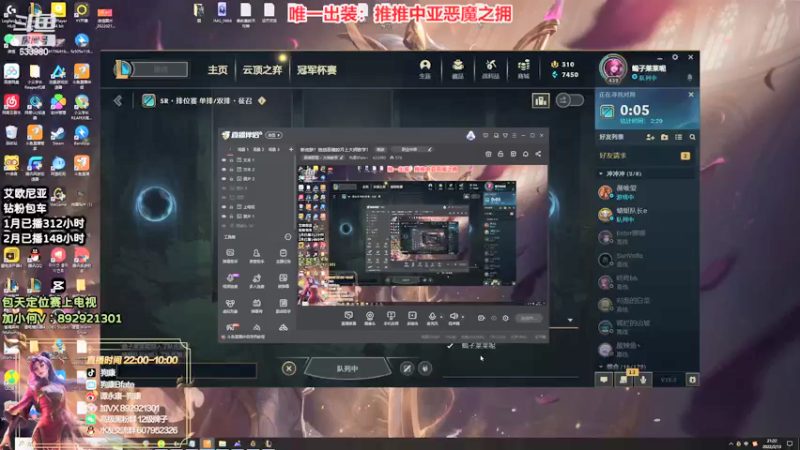The width and height of the screenshot is (800, 450).
Task: Go back with the lobby back arrow
Action: tap(118, 101)
